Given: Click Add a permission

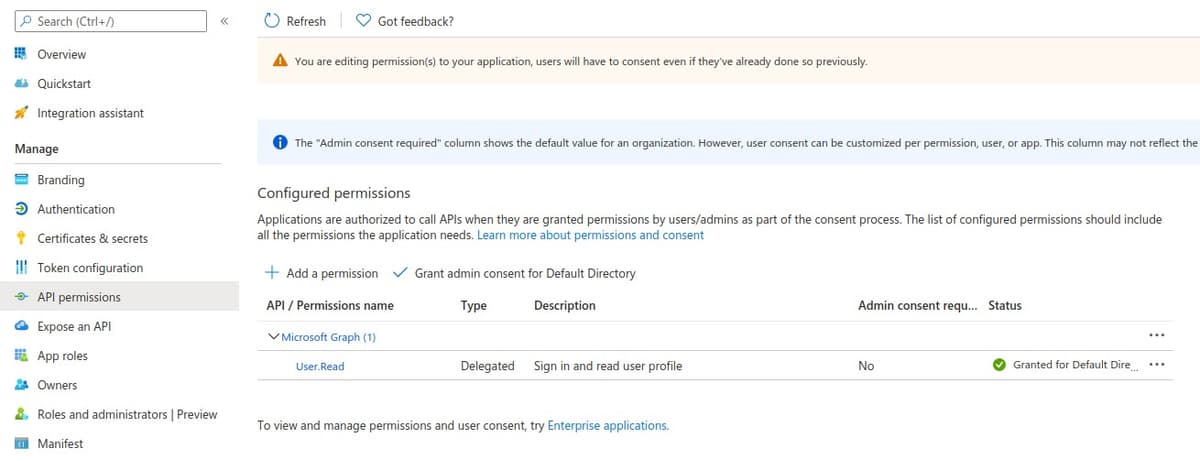Looking at the screenshot, I should (x=322, y=273).
